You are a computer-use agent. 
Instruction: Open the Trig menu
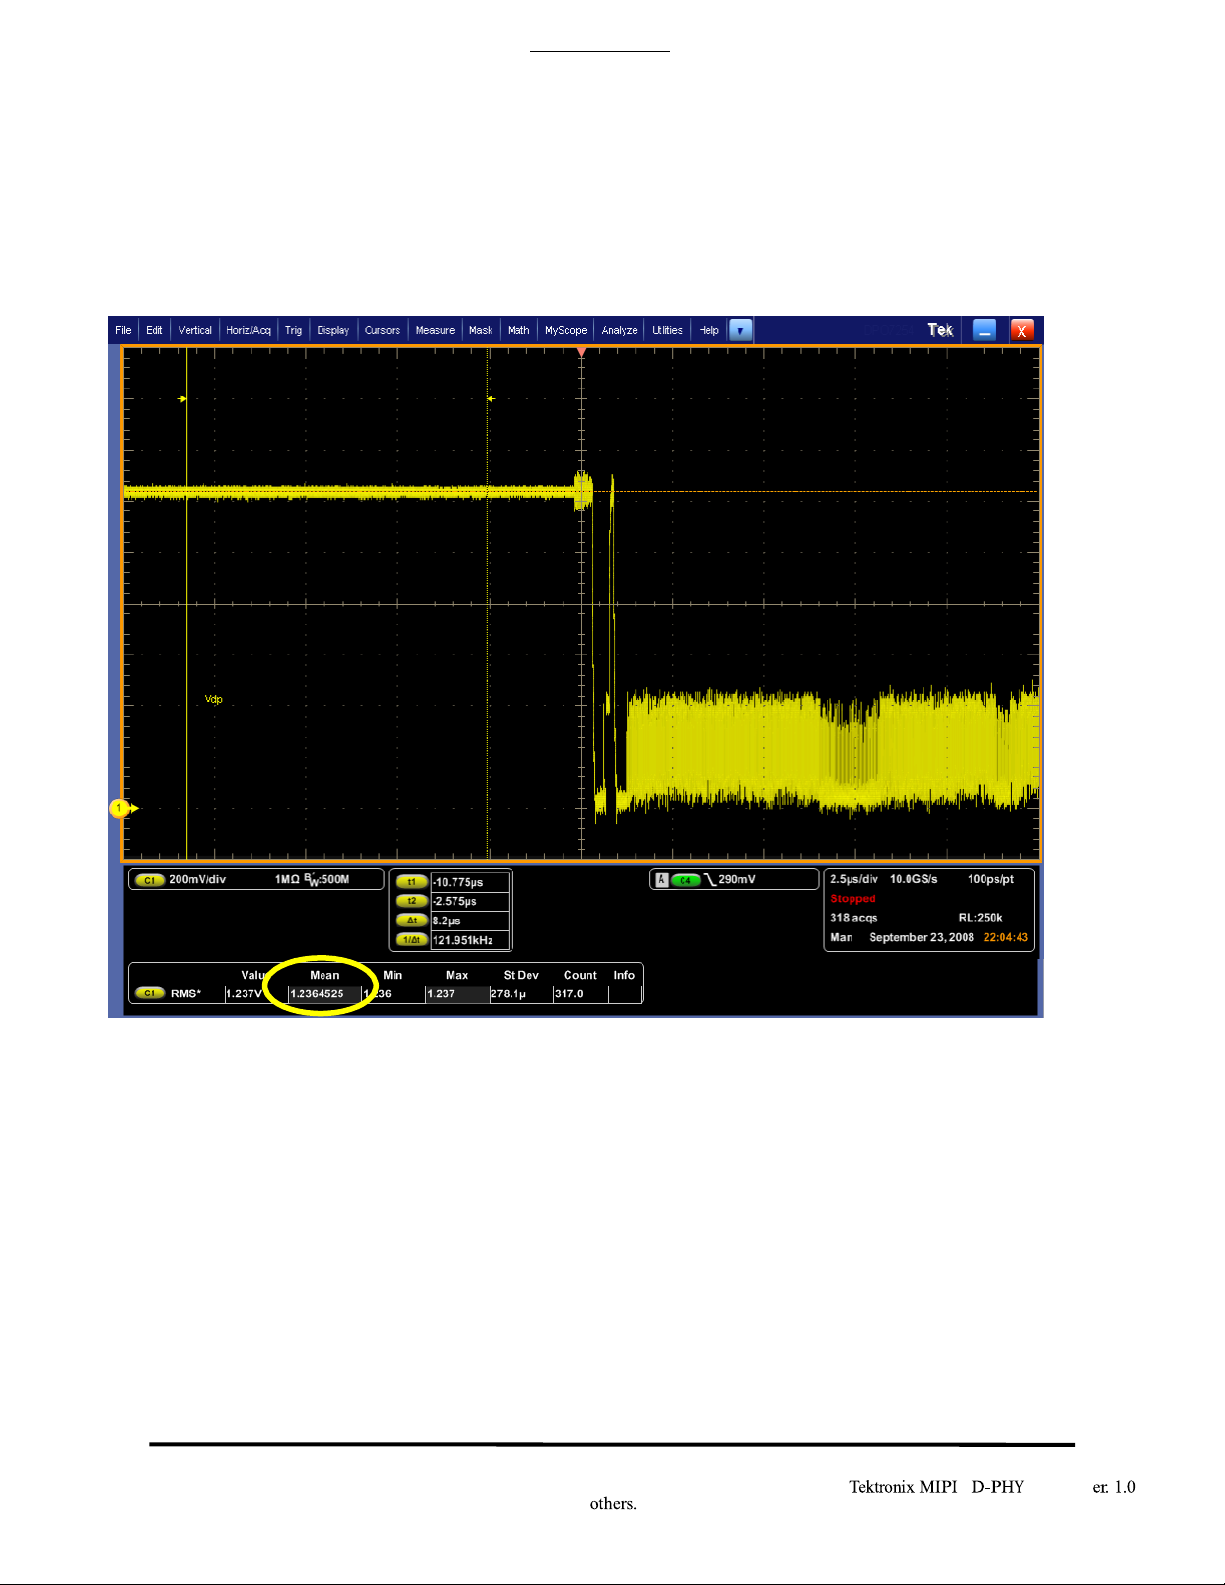click(293, 330)
